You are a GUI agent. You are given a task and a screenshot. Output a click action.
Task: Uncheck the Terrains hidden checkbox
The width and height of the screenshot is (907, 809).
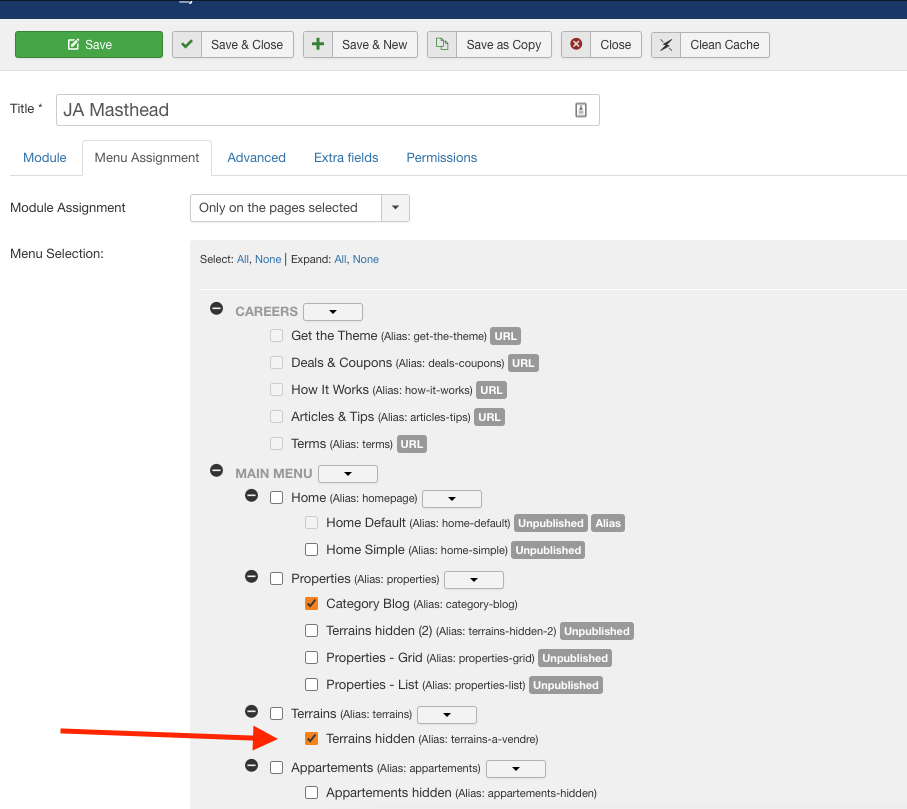pyautogui.click(x=311, y=739)
